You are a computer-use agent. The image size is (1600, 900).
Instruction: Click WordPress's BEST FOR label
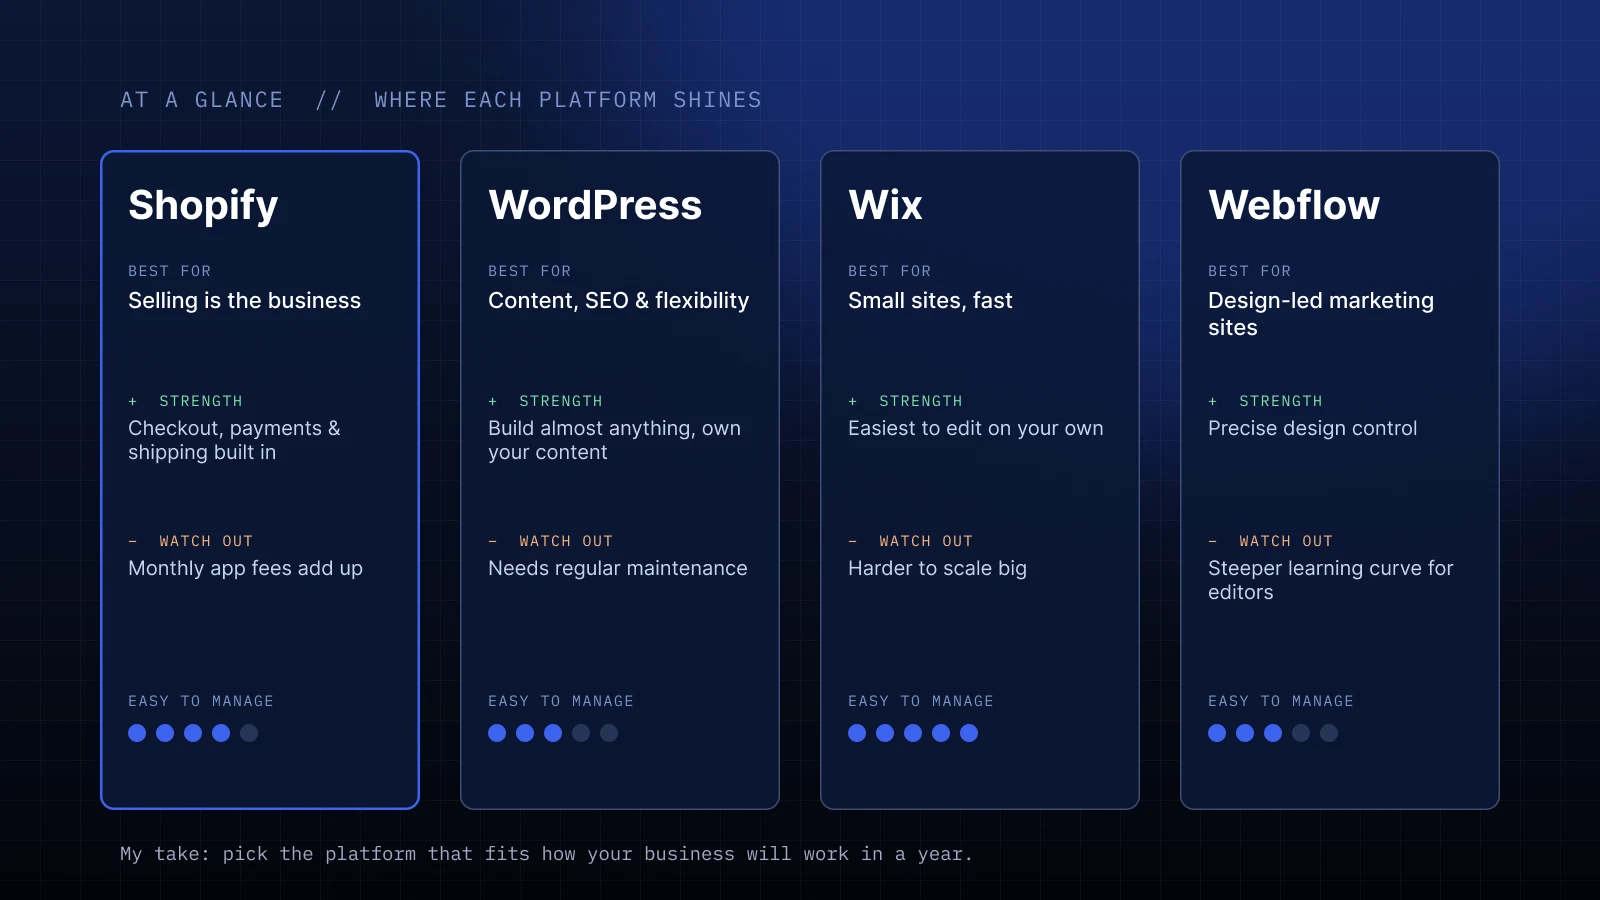(x=529, y=271)
